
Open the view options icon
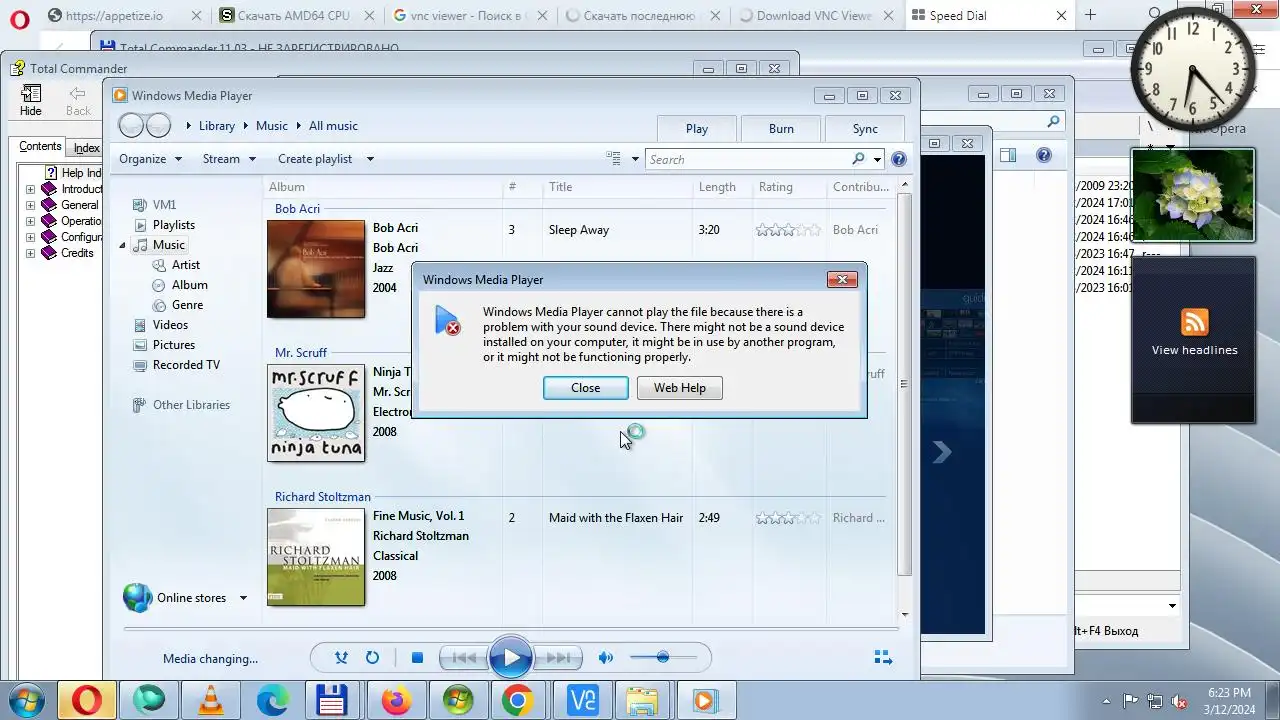point(614,159)
